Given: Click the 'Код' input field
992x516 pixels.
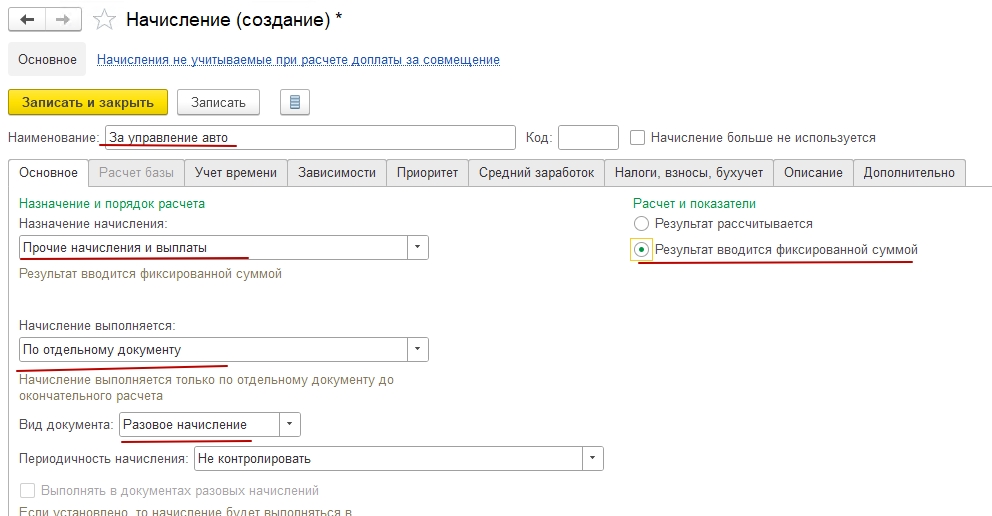Looking at the screenshot, I should point(588,138).
